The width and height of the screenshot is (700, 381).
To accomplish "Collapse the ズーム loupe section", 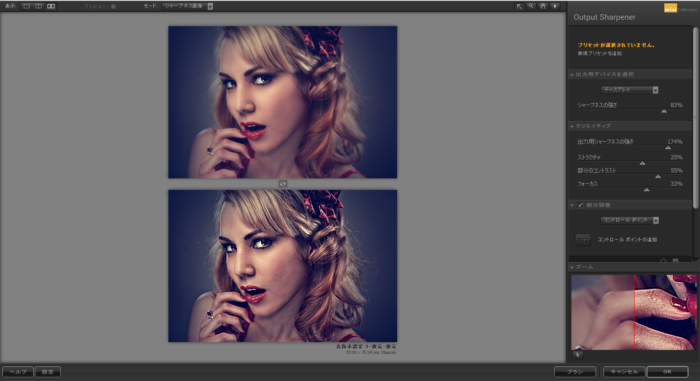I will point(572,267).
